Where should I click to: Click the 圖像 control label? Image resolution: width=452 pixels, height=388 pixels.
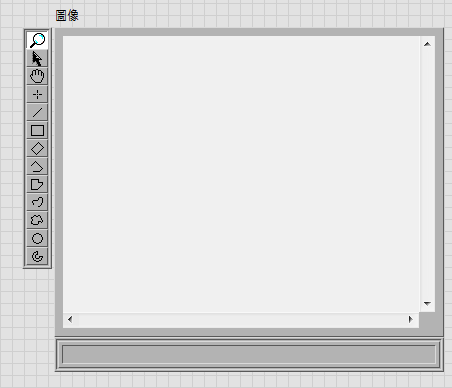[x=67, y=15]
